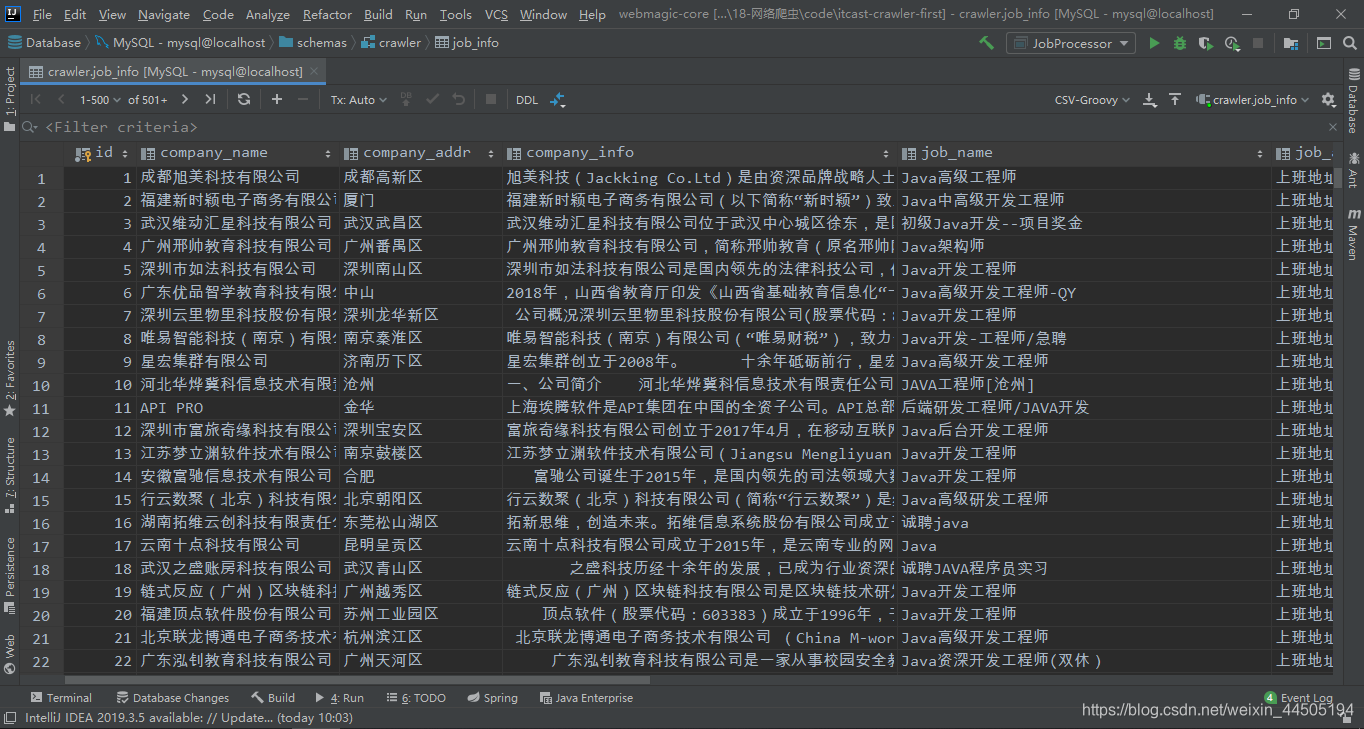
Task: Toggle tool window bars icon bottom-left
Action: point(9,717)
